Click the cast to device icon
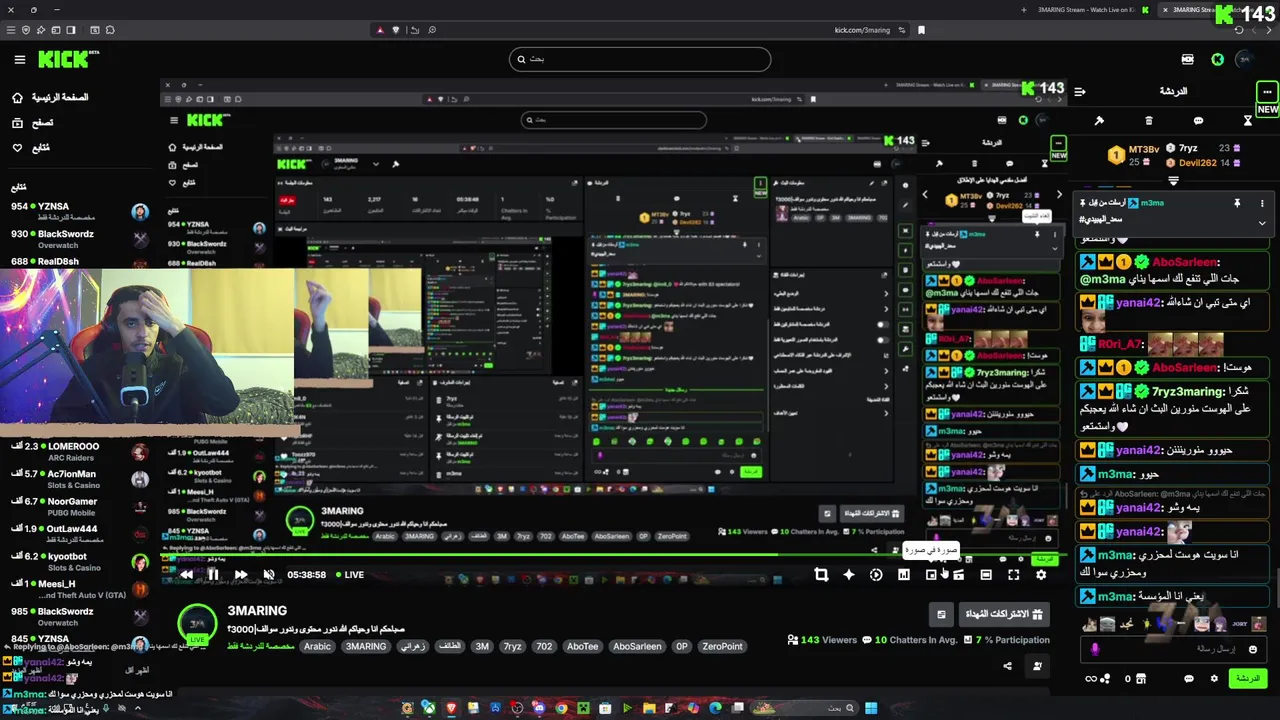 click(958, 575)
